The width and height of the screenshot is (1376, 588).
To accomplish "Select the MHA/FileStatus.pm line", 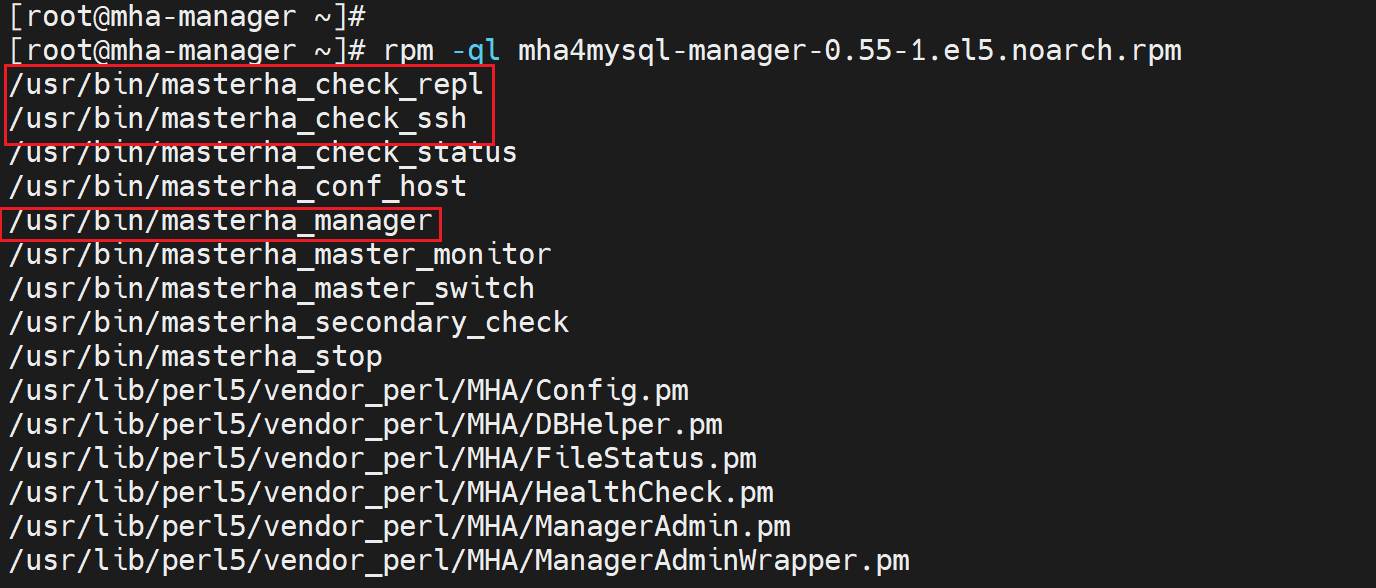I will coord(382,458).
